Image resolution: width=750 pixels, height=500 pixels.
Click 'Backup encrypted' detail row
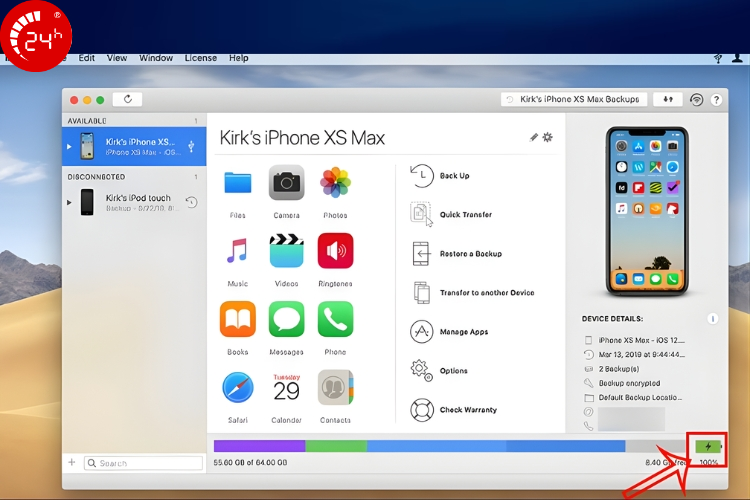[622, 383]
